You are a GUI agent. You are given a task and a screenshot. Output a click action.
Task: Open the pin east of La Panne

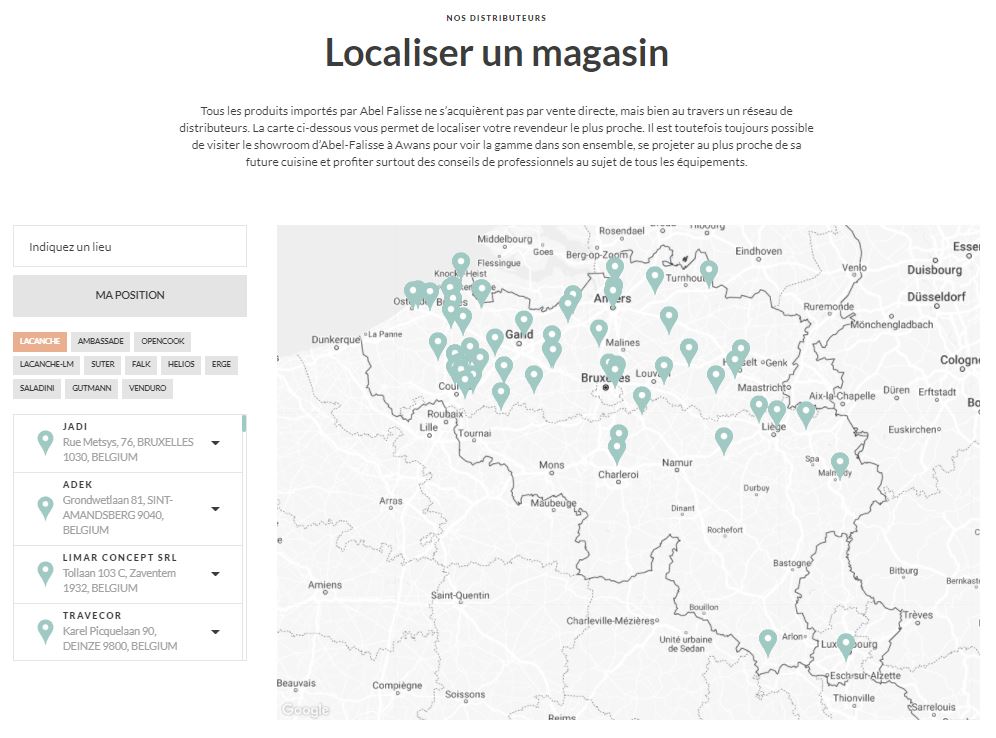(x=438, y=345)
